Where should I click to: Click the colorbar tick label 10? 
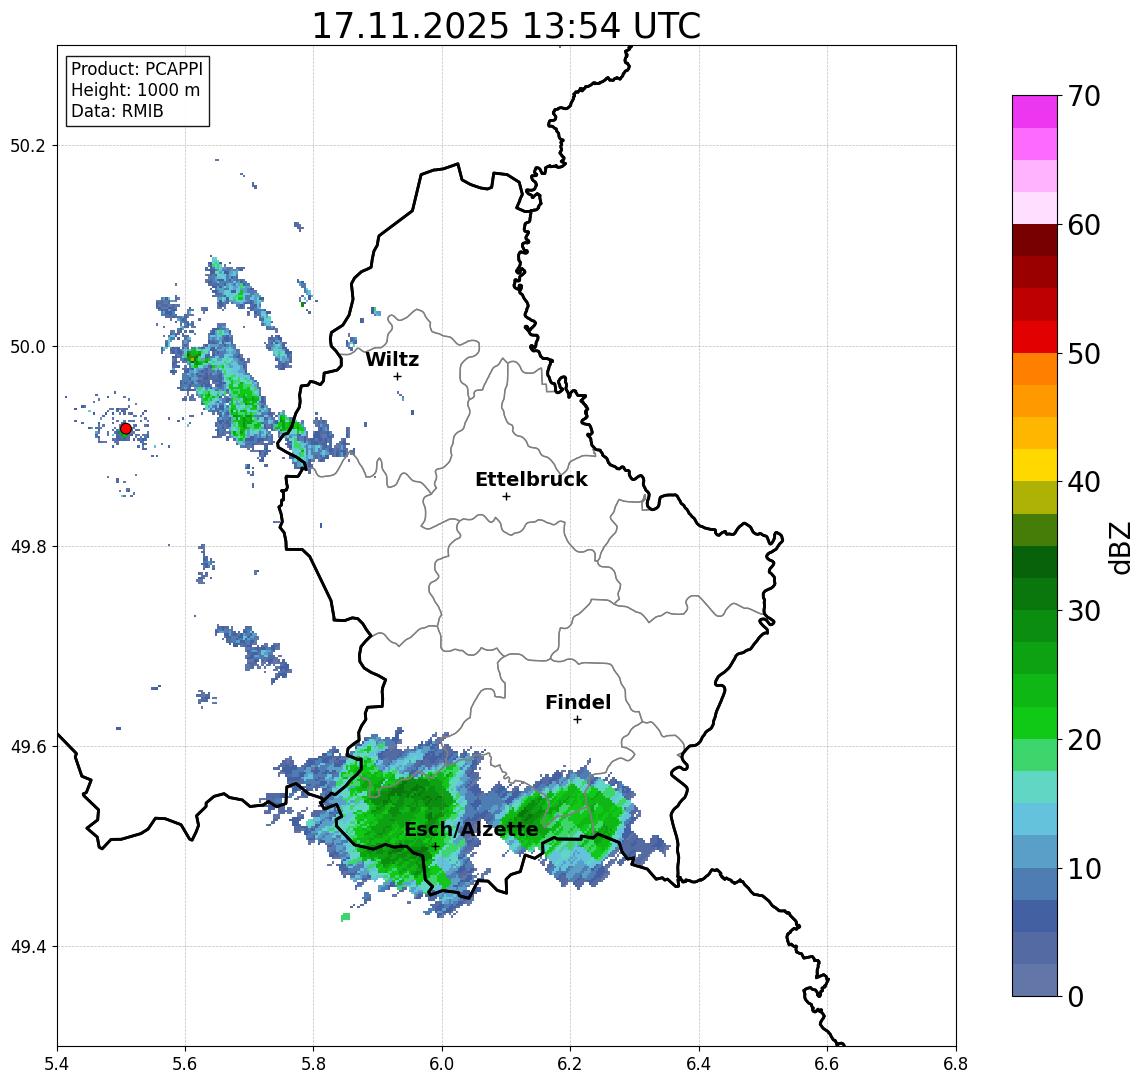coord(1084,868)
